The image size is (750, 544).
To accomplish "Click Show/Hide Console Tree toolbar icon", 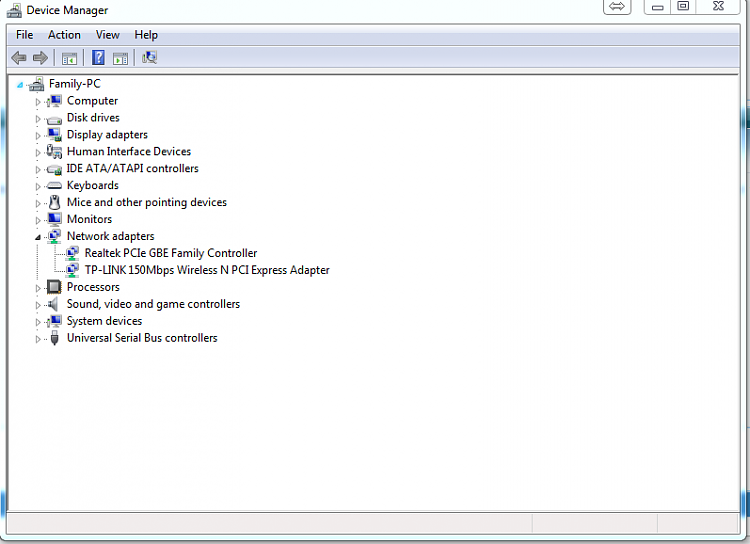I will click(69, 58).
